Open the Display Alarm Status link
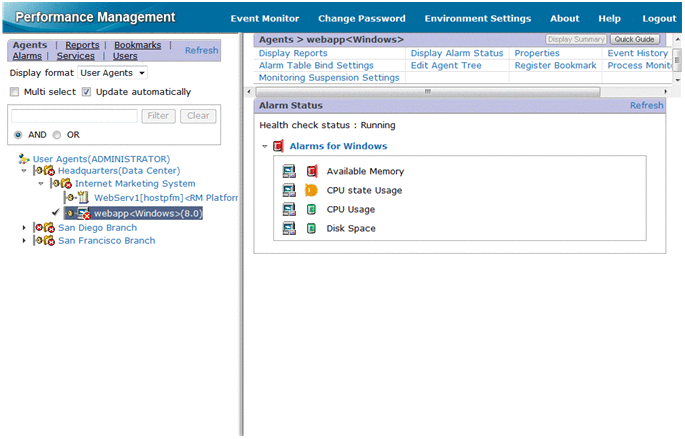The width and height of the screenshot is (685, 439). (456, 53)
